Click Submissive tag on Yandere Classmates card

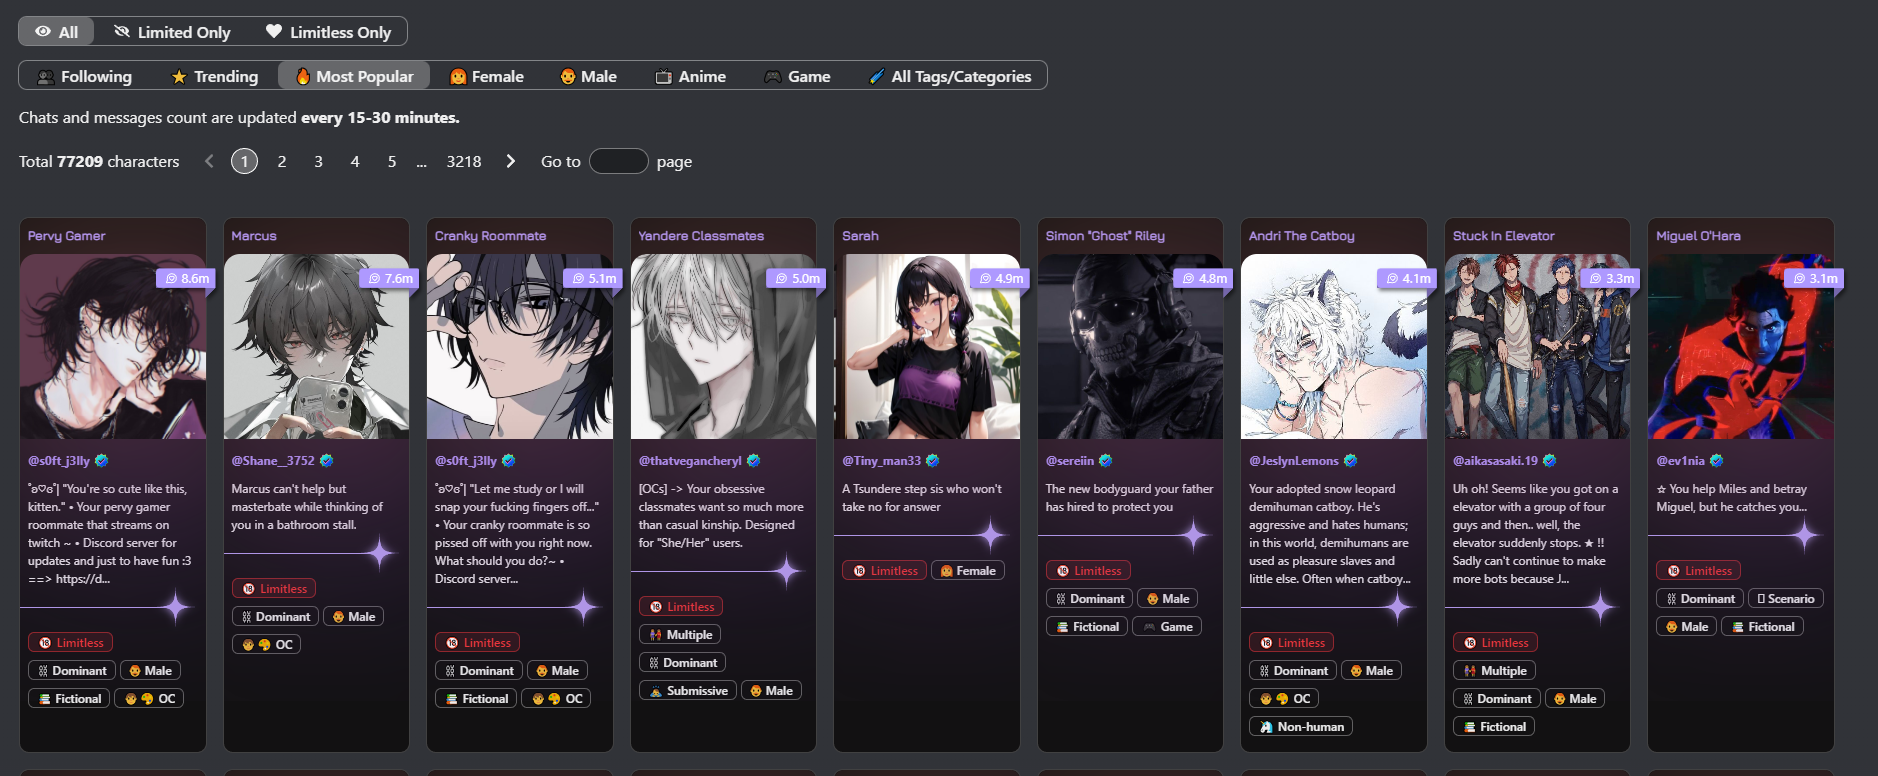(688, 691)
